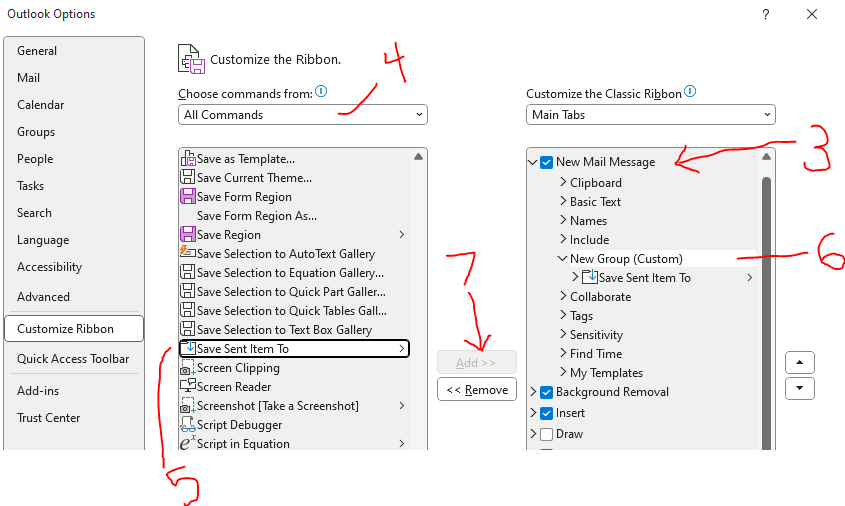
Task: Enable the Draw tab checkbox
Action: tap(546, 434)
